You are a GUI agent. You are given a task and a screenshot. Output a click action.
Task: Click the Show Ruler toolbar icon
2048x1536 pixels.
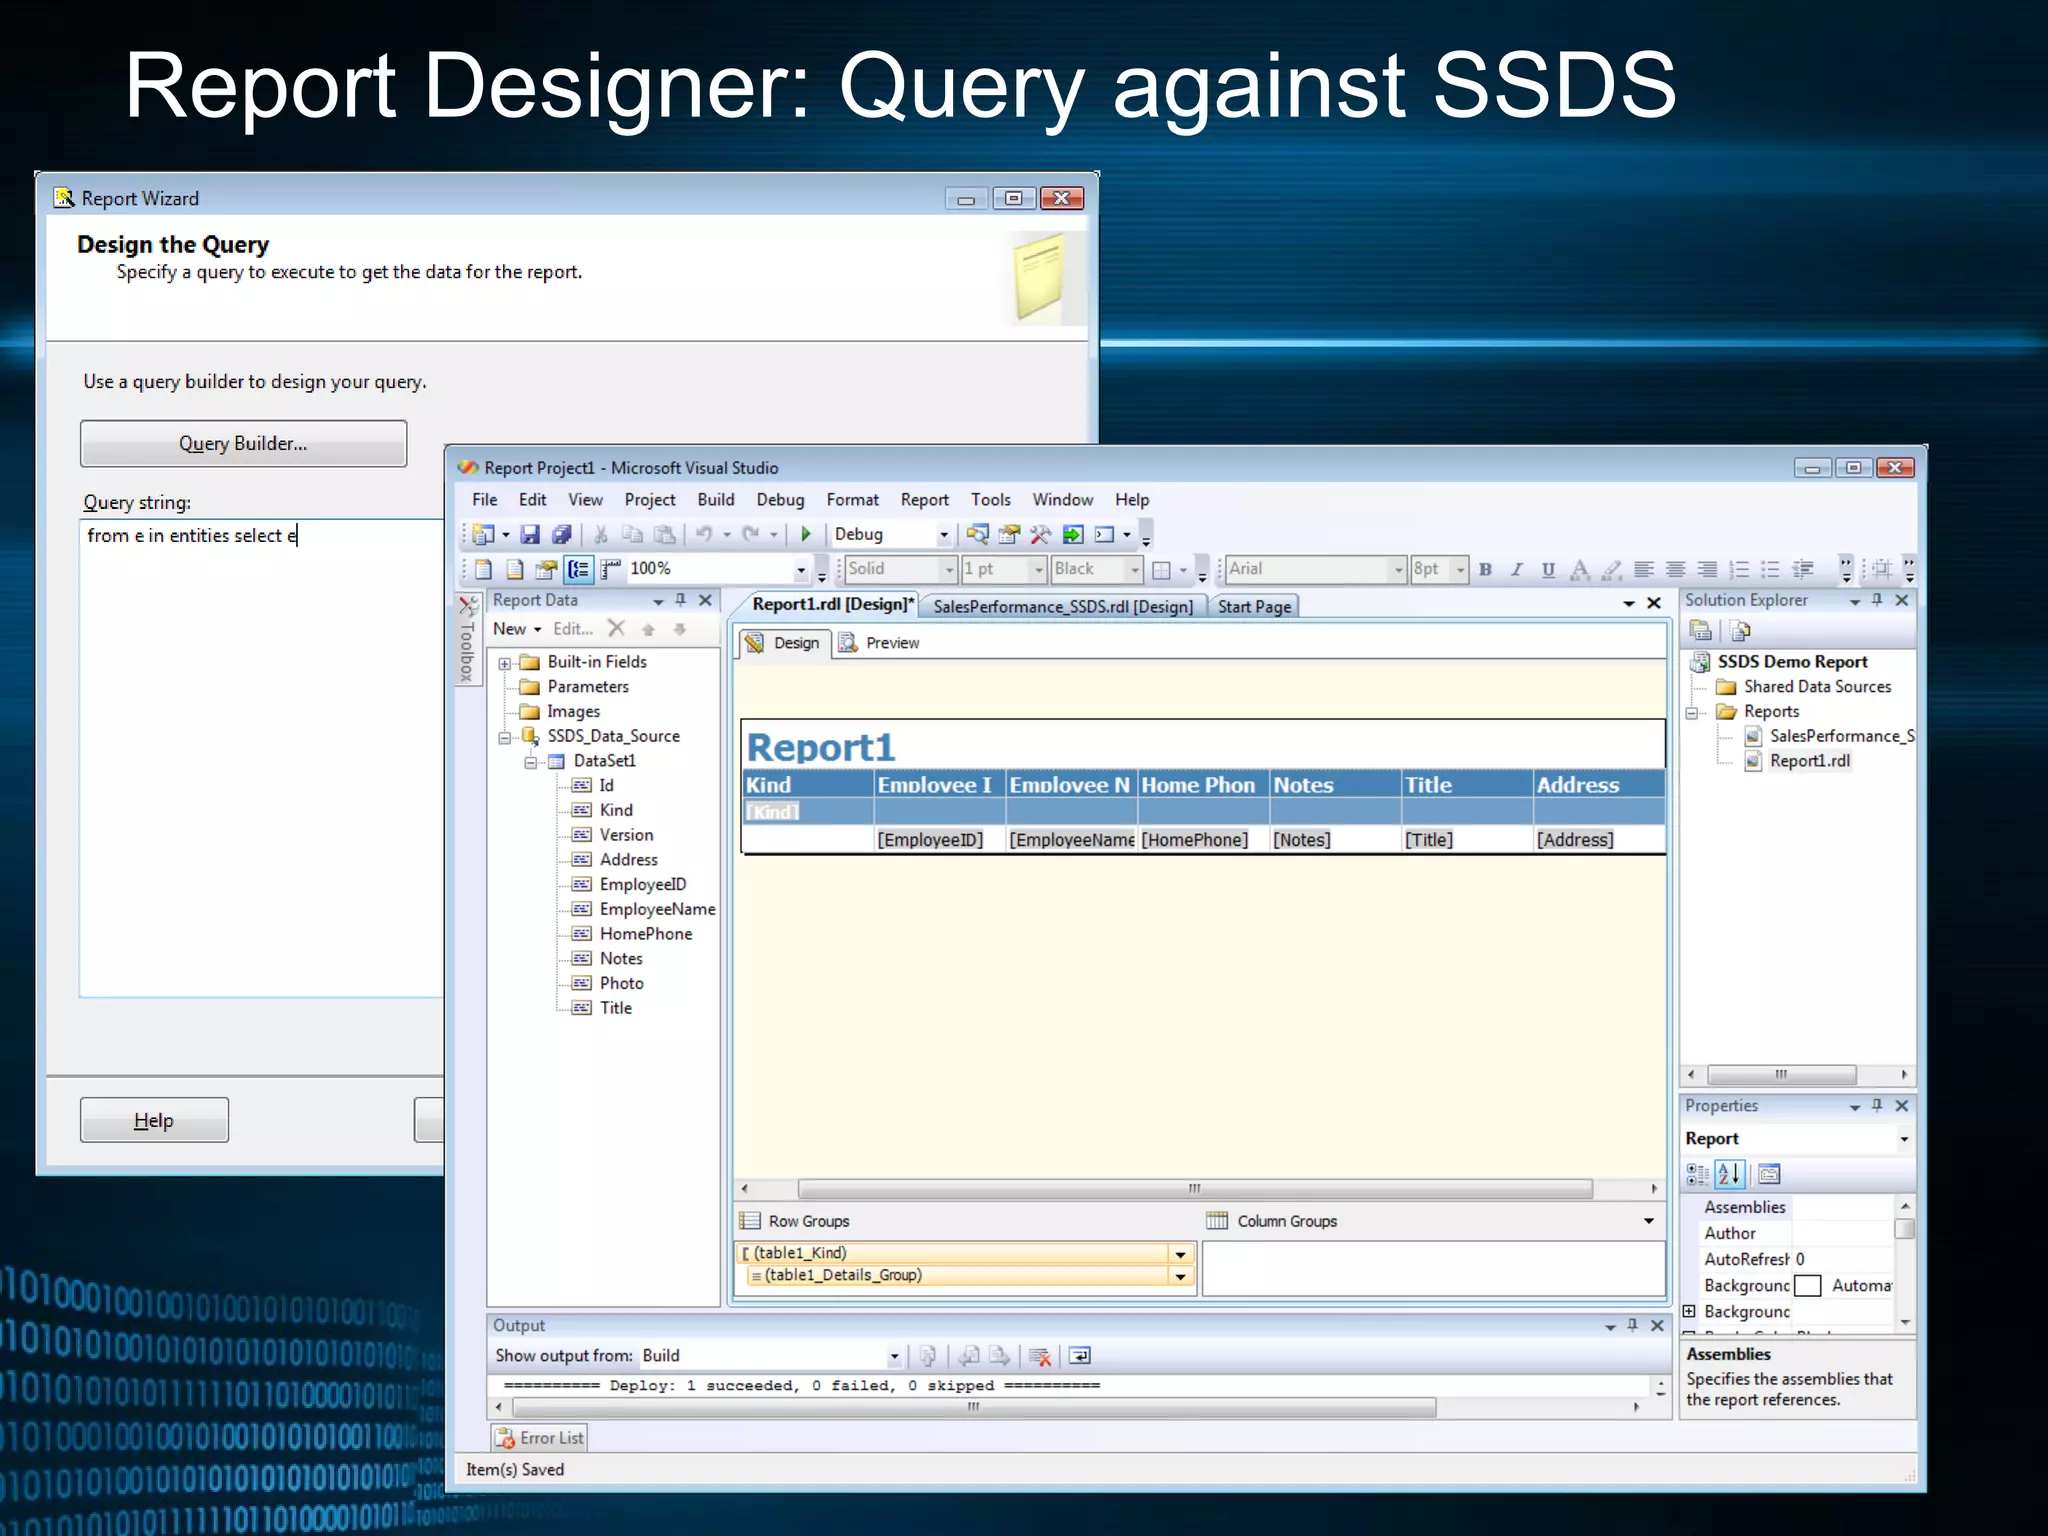pos(611,570)
